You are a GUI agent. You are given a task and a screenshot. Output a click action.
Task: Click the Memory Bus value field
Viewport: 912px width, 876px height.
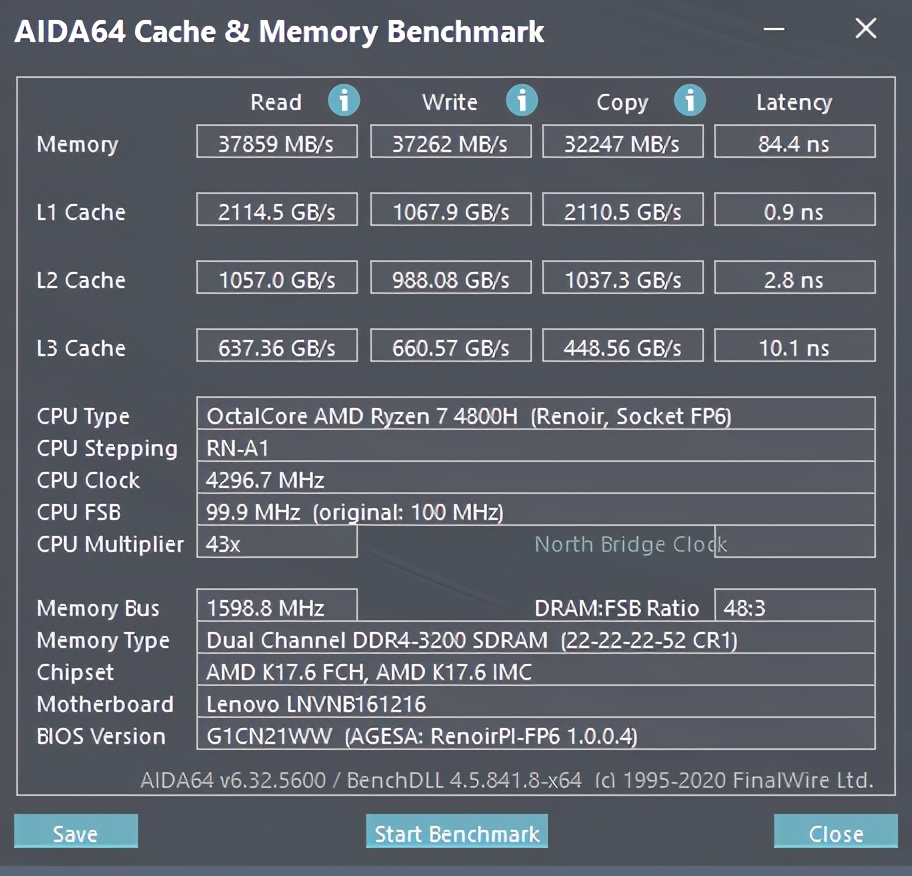277,607
